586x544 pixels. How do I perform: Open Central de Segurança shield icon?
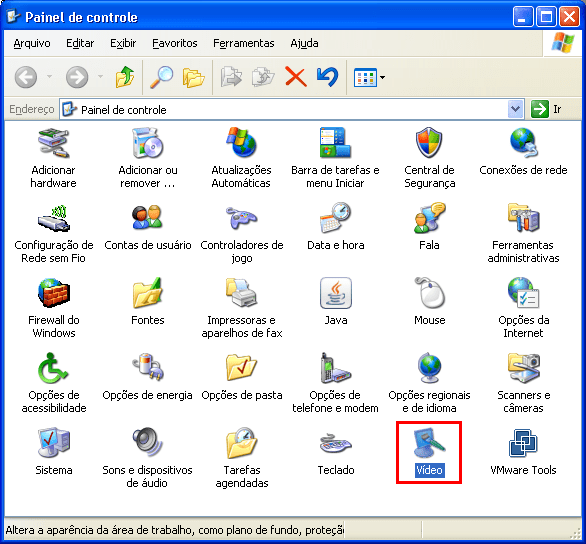(x=429, y=143)
